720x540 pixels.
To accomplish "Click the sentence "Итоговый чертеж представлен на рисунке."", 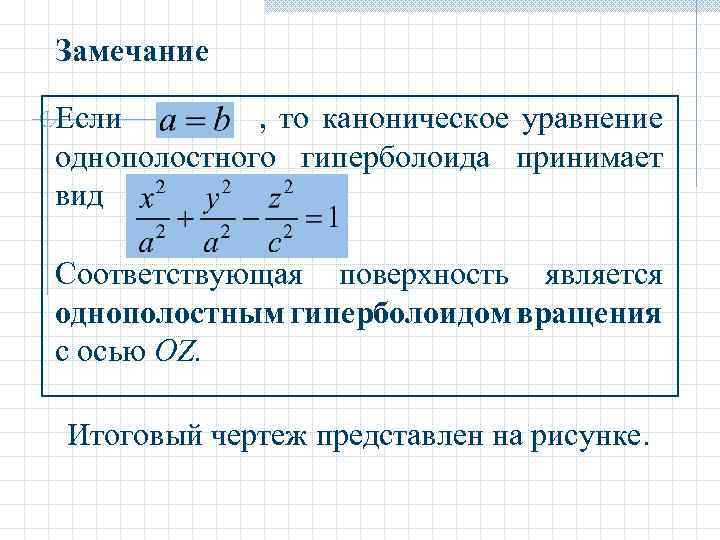I will click(359, 435).
